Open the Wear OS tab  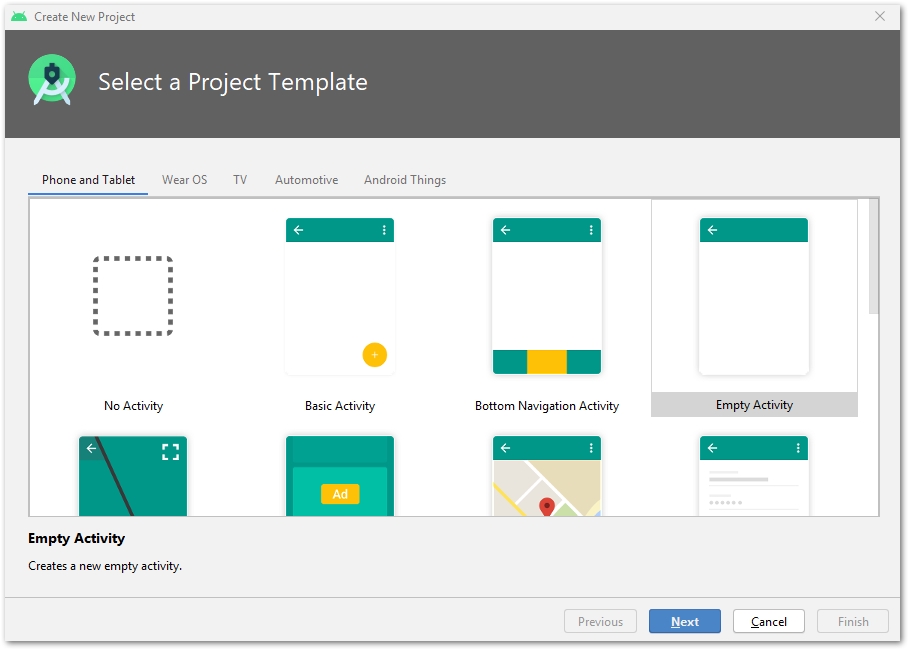(x=184, y=180)
